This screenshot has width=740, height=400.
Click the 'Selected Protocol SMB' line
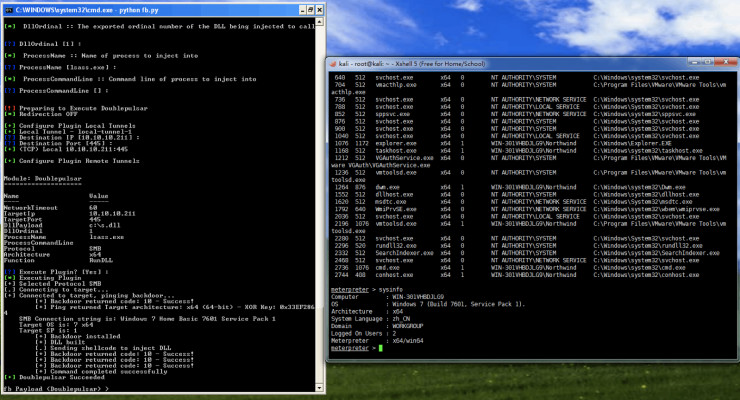52,284
